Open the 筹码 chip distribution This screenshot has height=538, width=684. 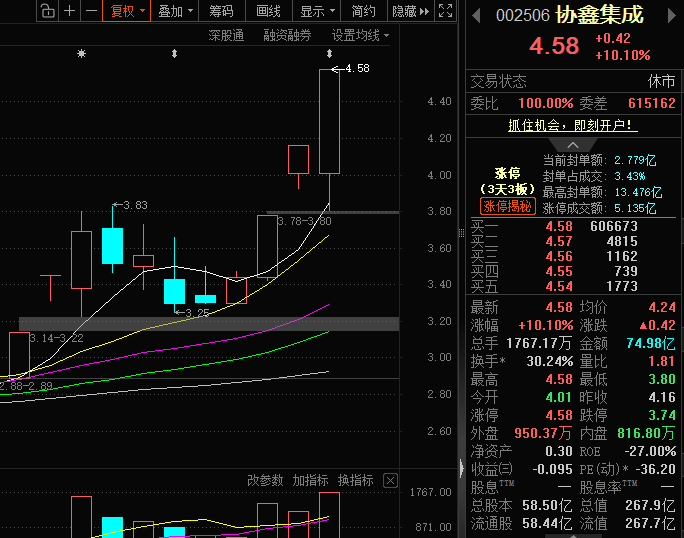[222, 11]
